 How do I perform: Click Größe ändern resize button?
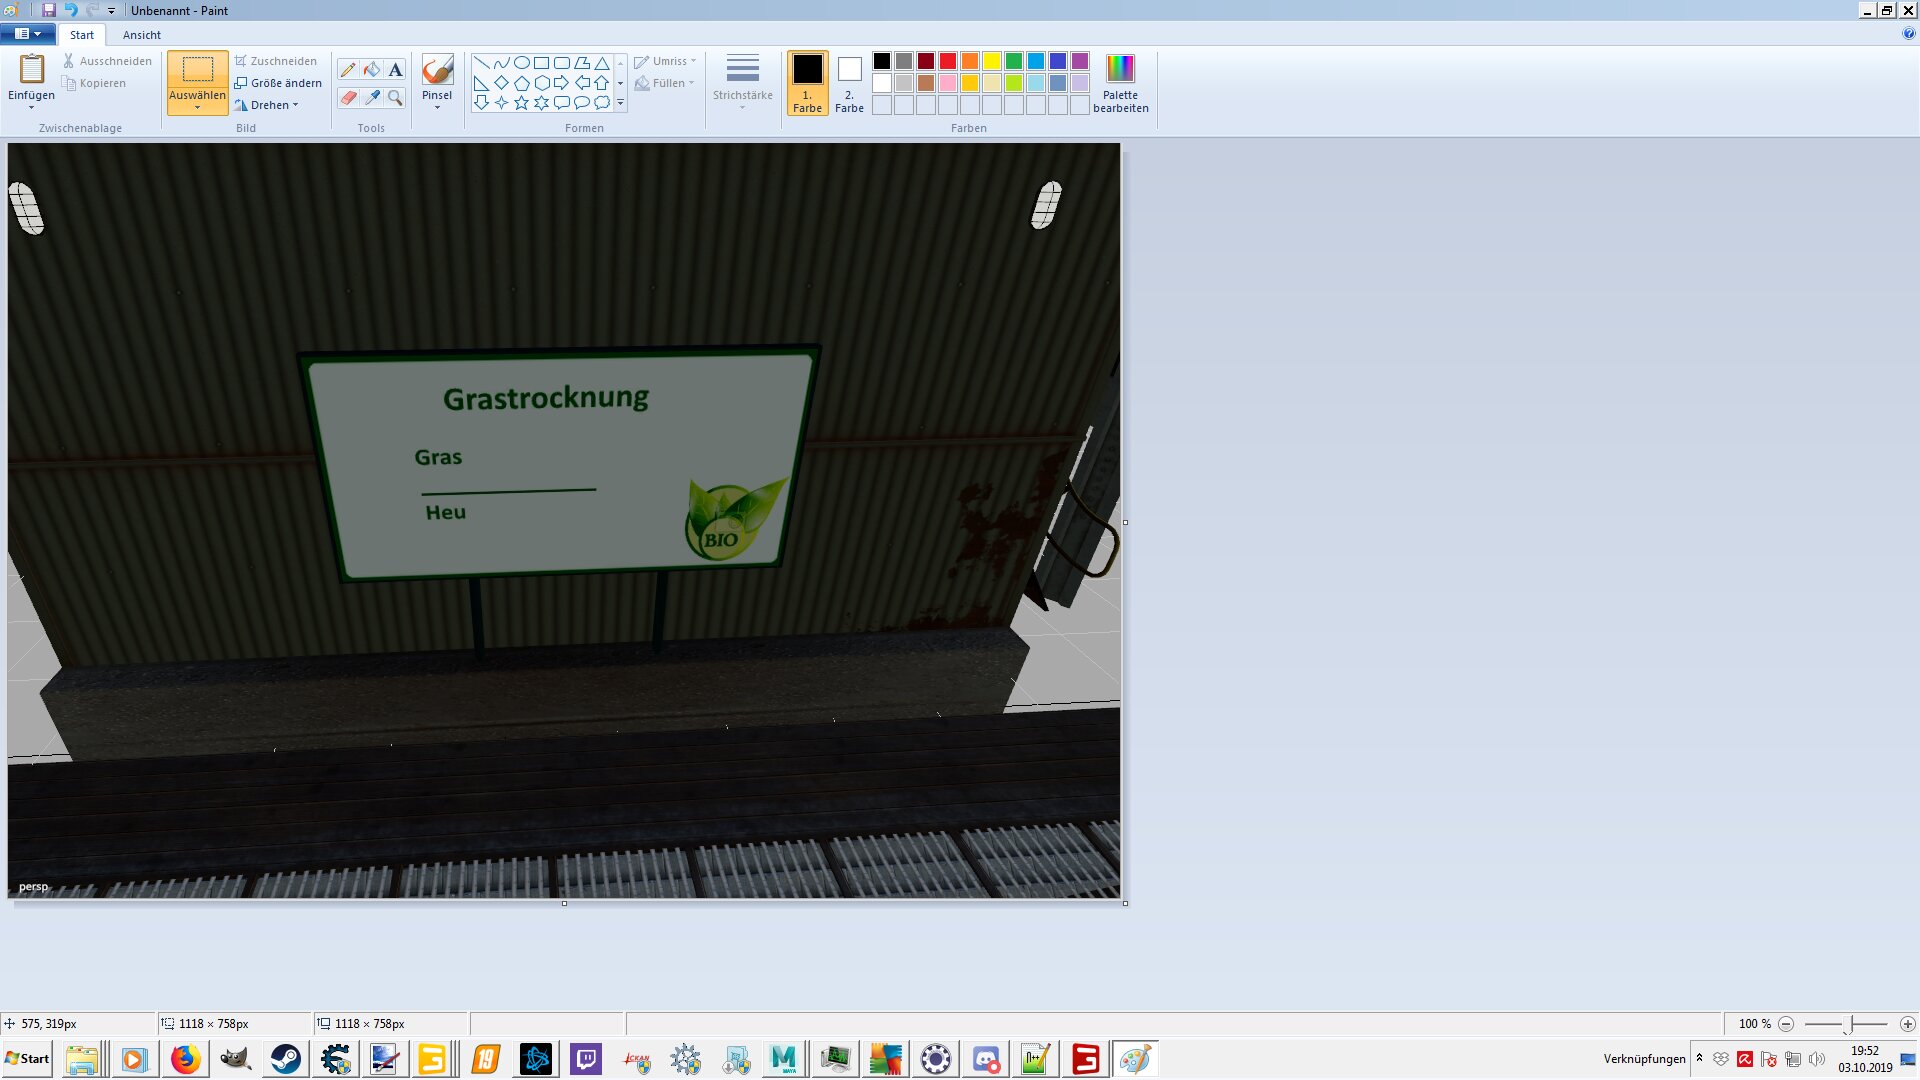(x=278, y=83)
